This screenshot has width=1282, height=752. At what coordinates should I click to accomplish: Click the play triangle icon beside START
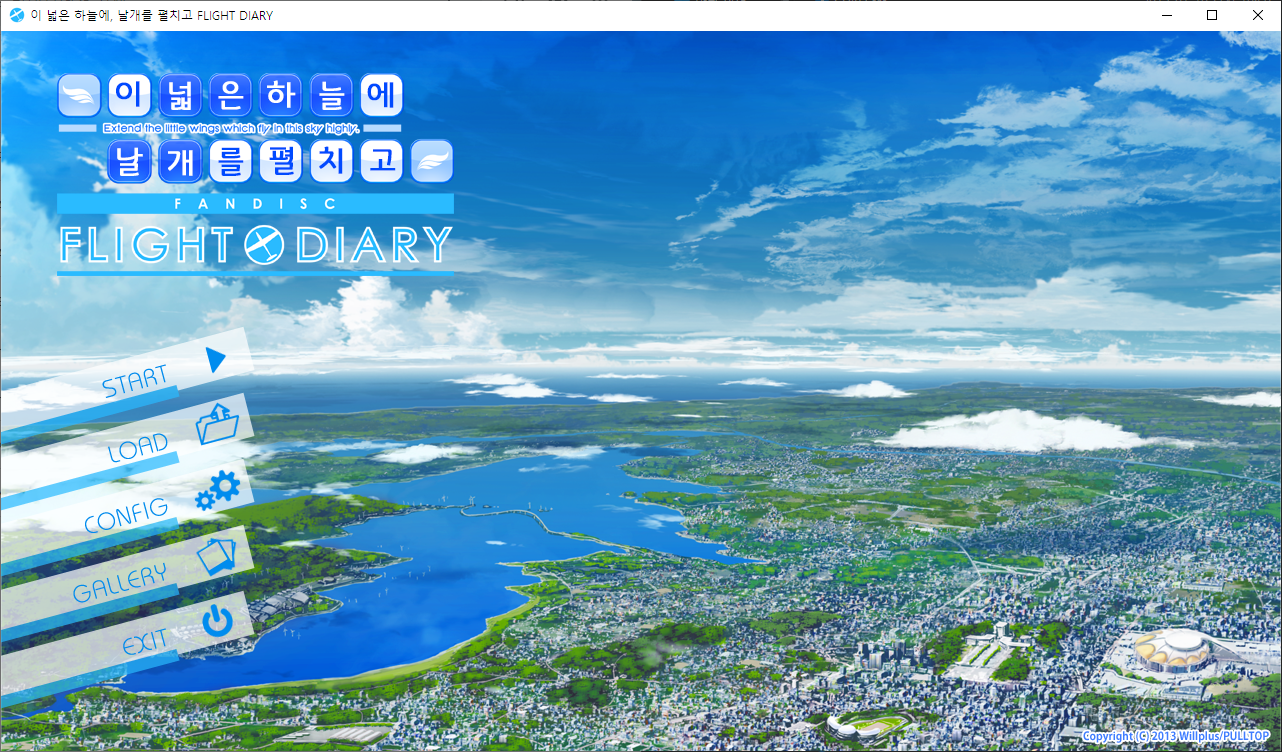click(x=216, y=358)
